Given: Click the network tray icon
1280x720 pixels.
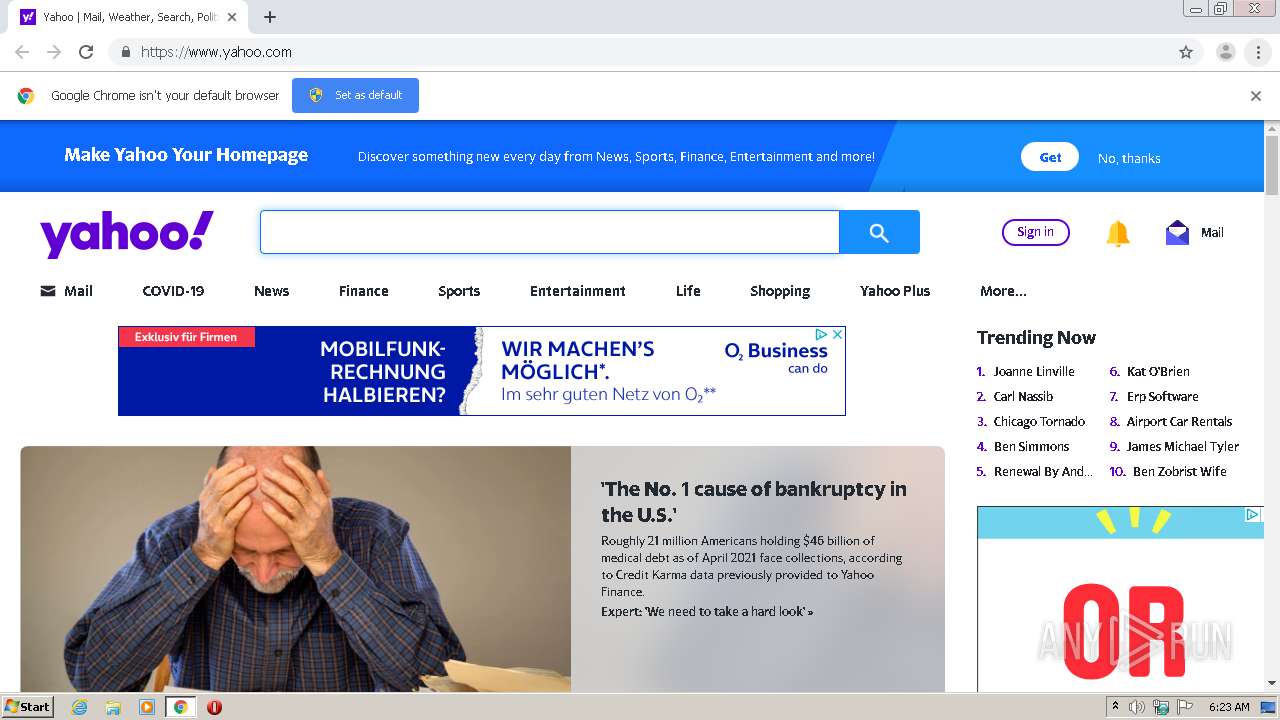Looking at the screenshot, I should point(1161,707).
